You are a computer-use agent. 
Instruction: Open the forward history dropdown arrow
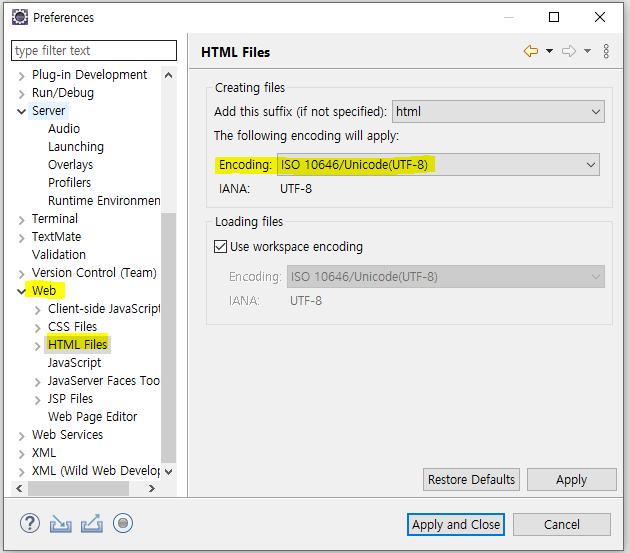[x=587, y=51]
